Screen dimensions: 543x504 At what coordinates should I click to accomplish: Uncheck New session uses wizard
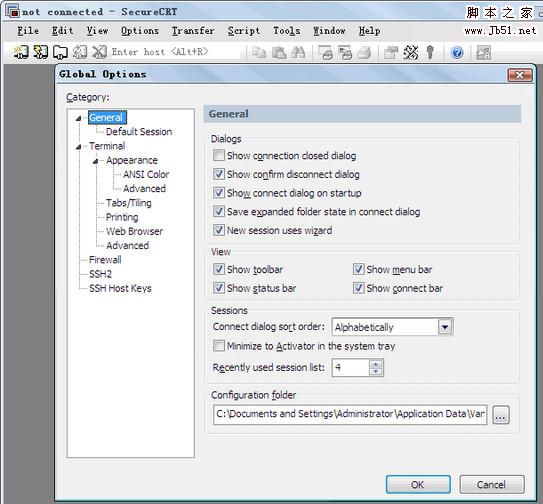pyautogui.click(x=219, y=230)
